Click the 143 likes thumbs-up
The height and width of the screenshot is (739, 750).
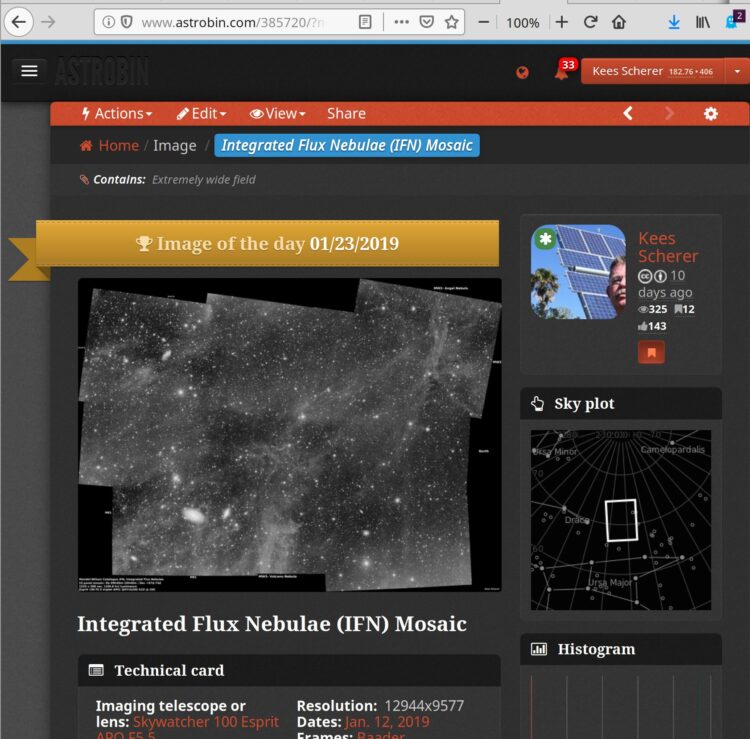point(652,326)
